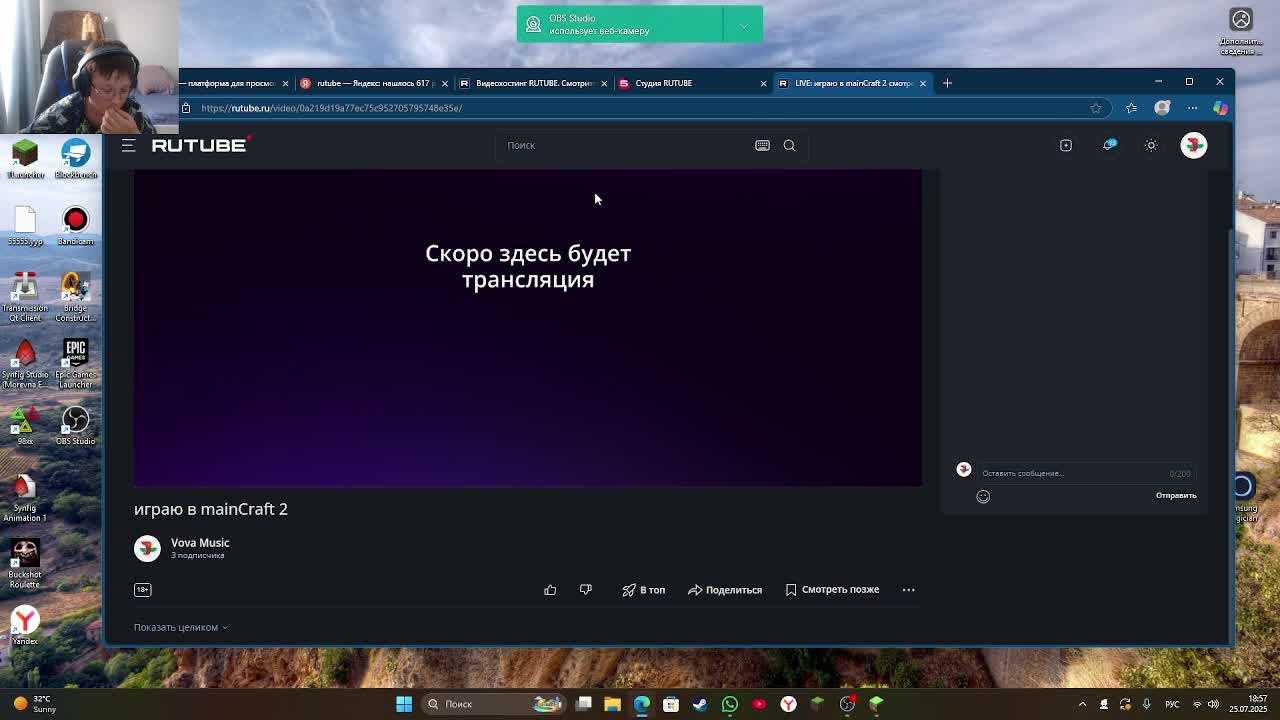Open the Transmission Qt Client shortcut
Image resolution: width=1280 pixels, height=720 pixels.
[x=25, y=297]
